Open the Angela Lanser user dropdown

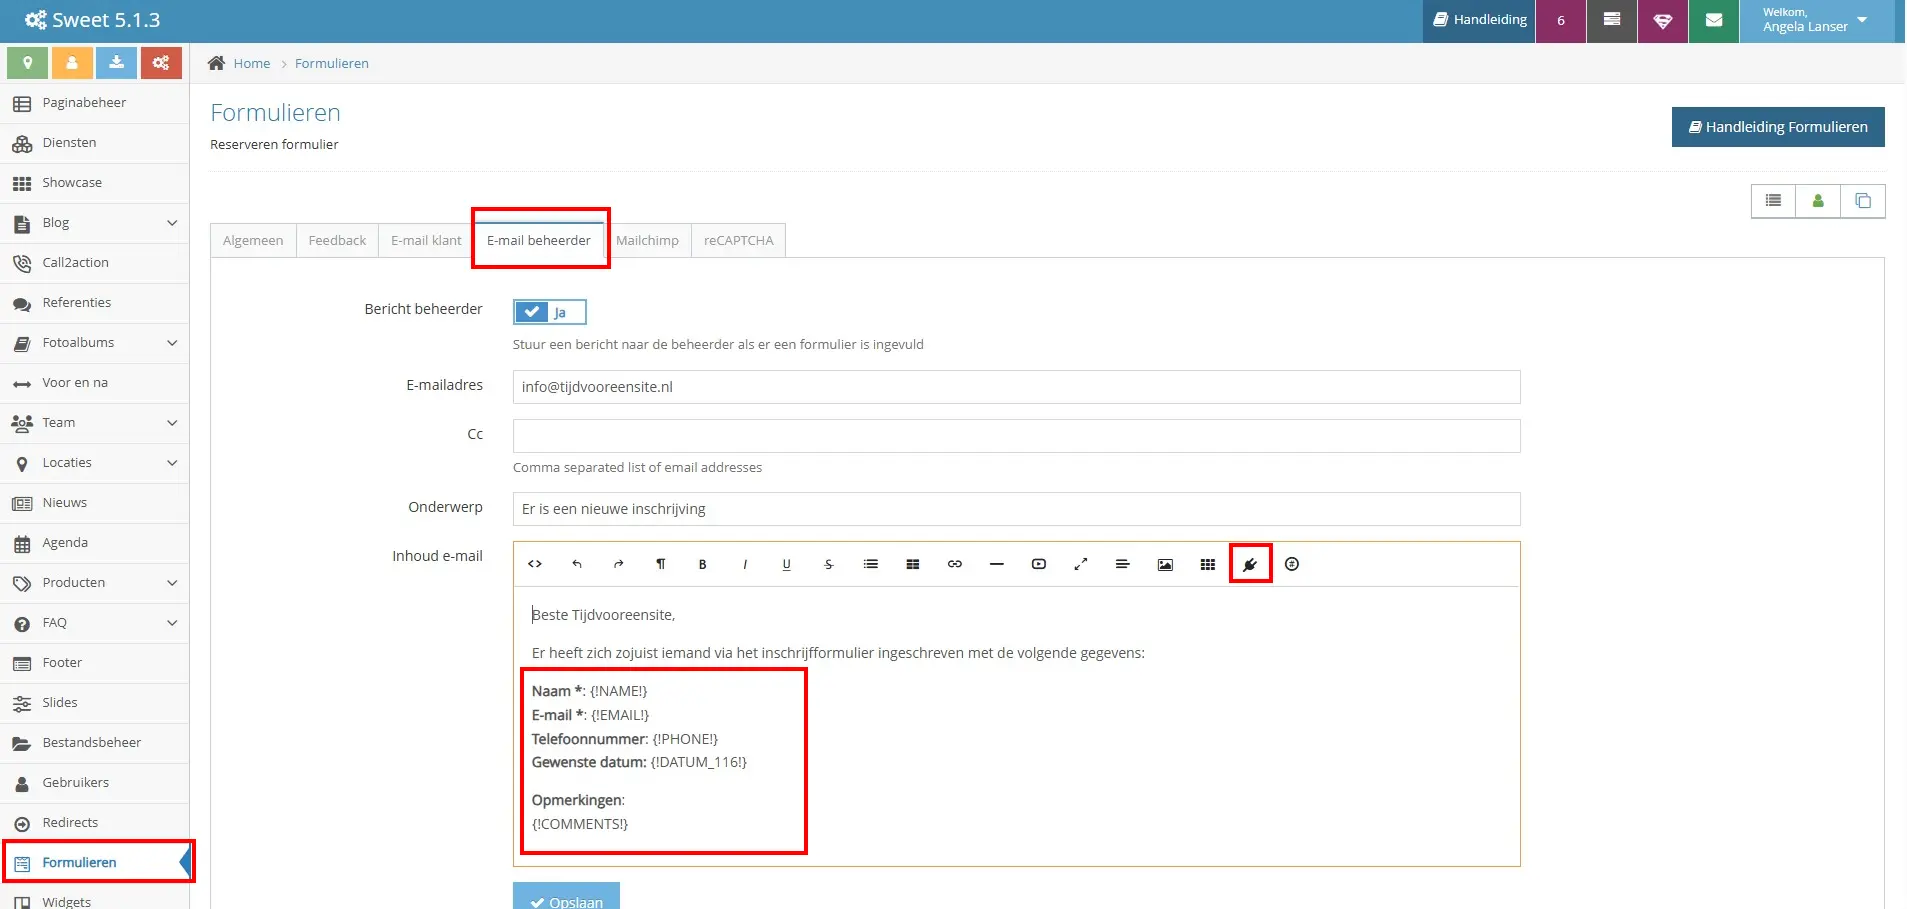click(1816, 20)
